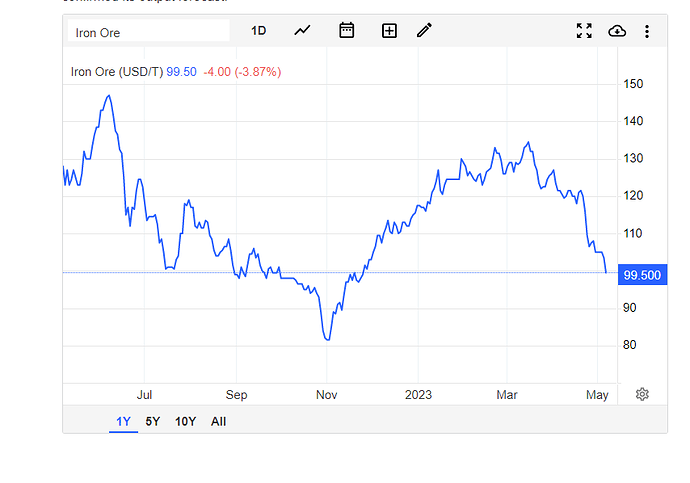Click the 99.500 current price label

pyautogui.click(x=642, y=275)
